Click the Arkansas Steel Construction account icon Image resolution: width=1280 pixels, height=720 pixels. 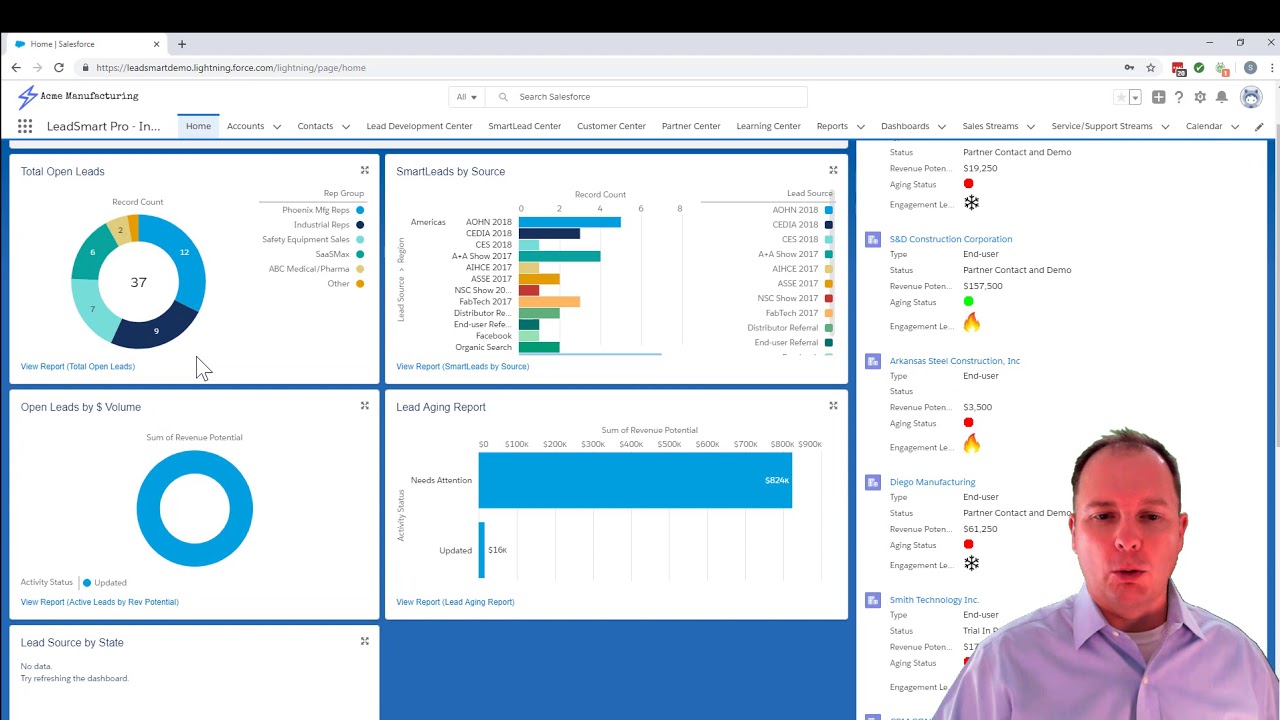(873, 361)
